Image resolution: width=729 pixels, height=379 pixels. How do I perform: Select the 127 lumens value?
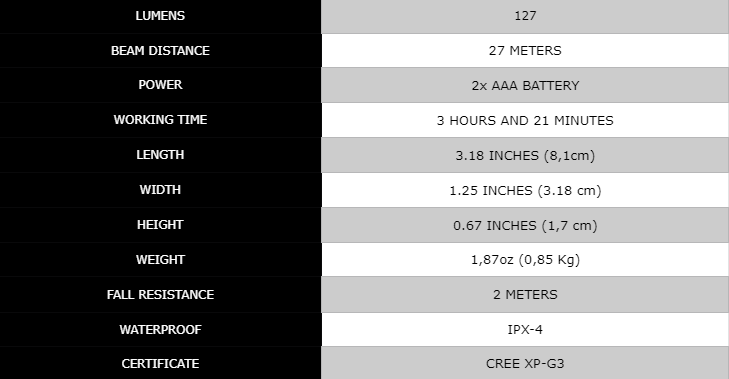point(525,16)
